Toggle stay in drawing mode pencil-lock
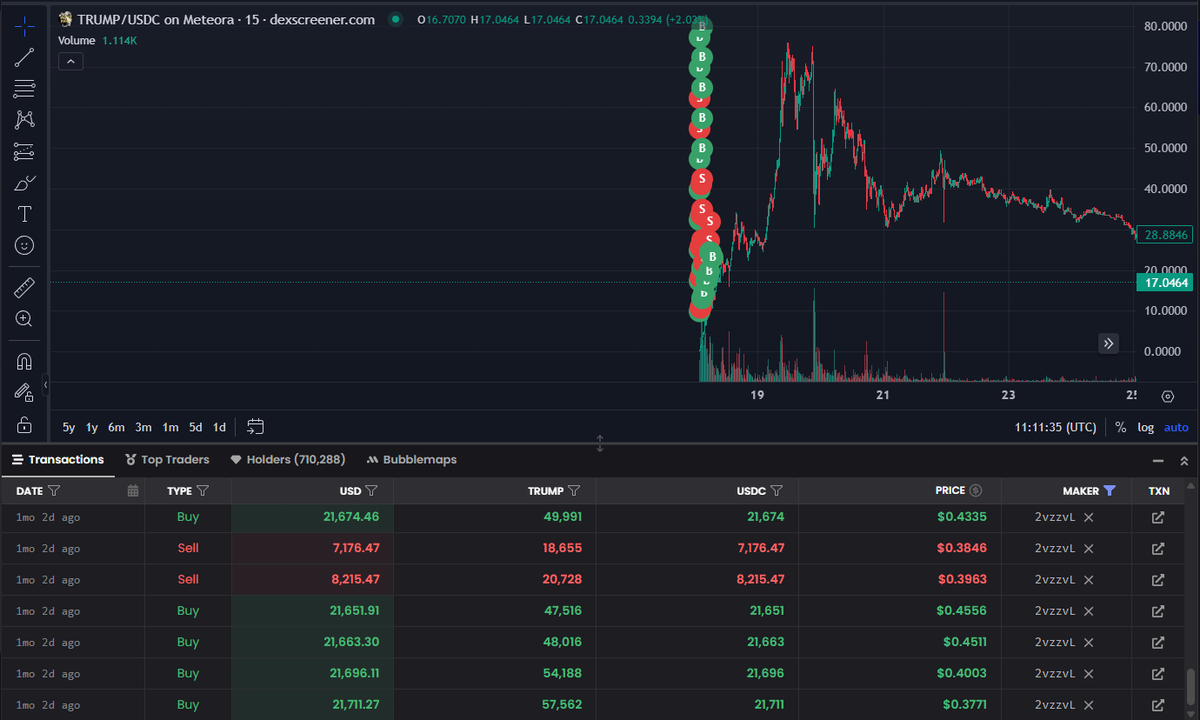 24,393
